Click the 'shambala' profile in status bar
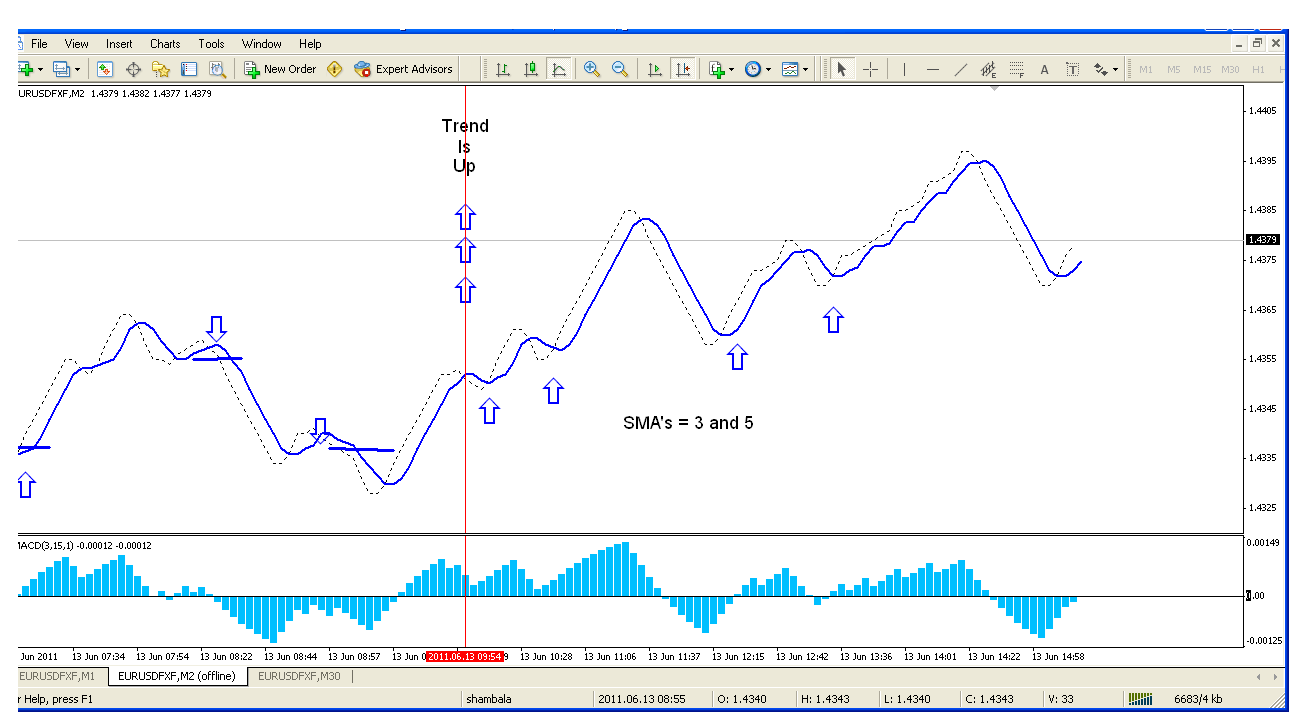Image resolution: width=1289 pixels, height=712 pixels. coord(490,698)
